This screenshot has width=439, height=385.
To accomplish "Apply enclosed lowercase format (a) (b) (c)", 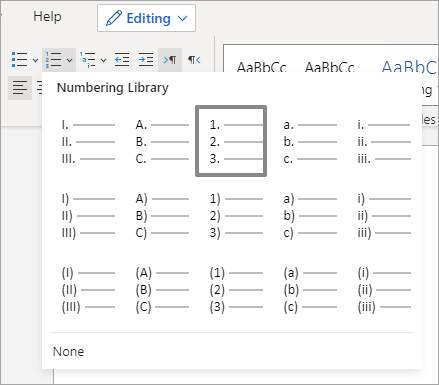I will 310,290.
